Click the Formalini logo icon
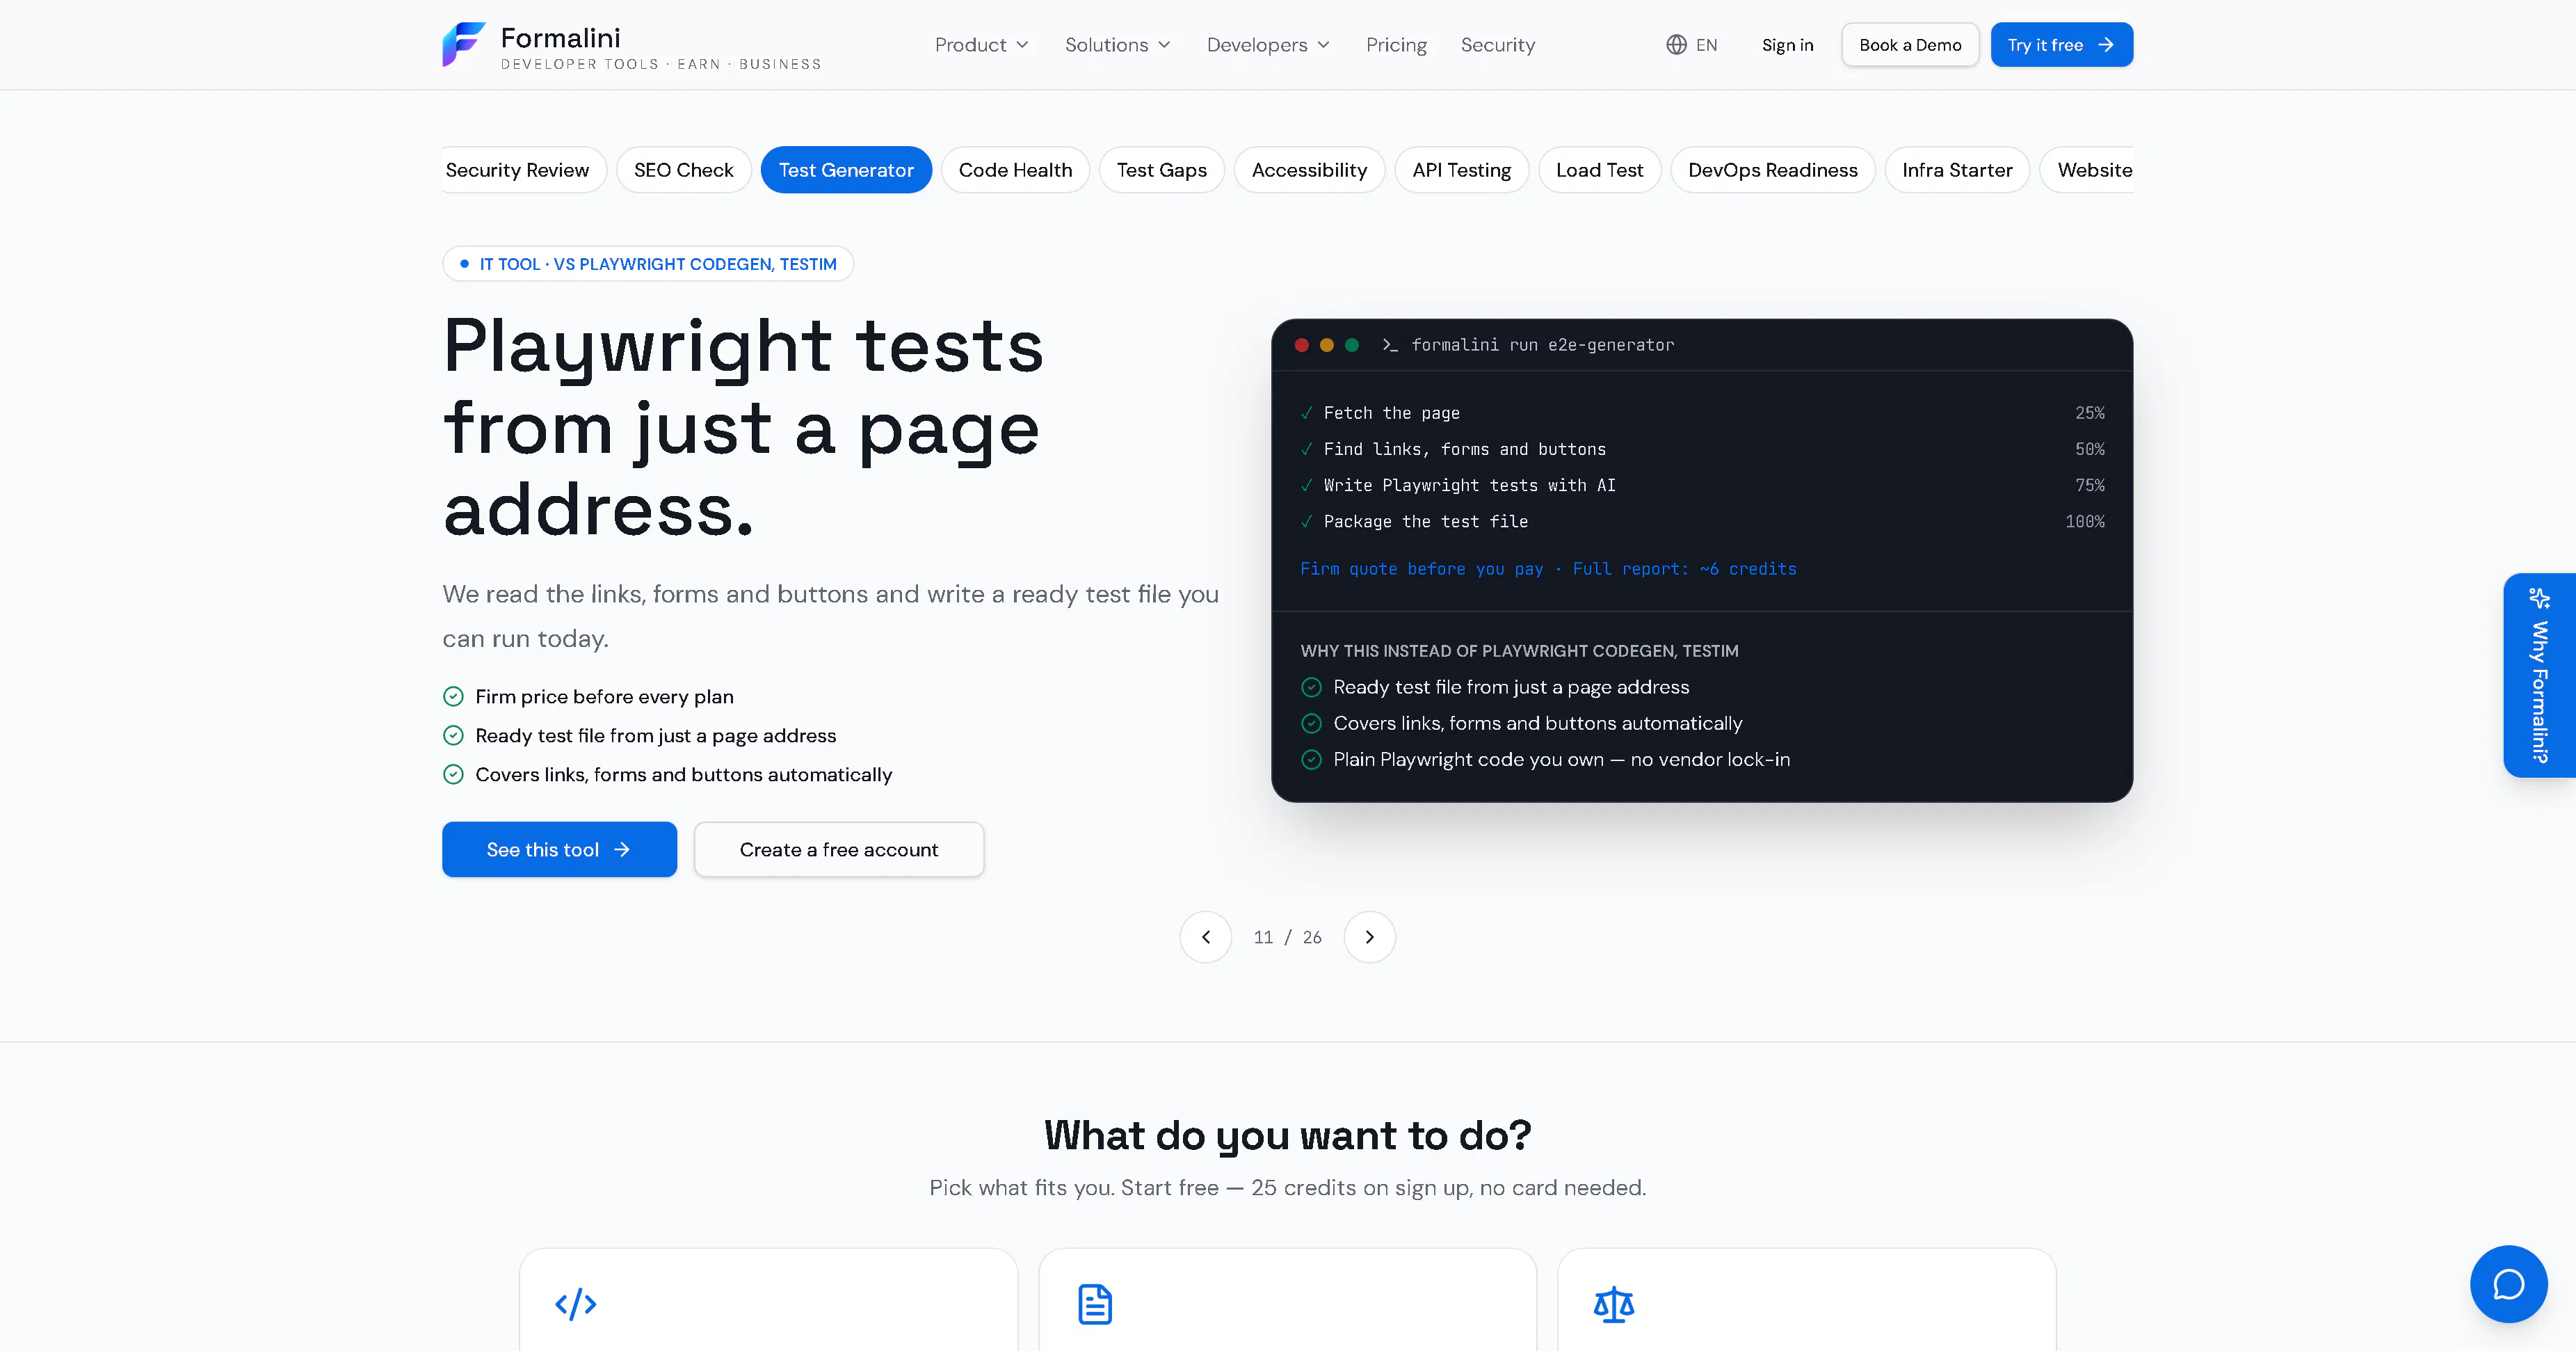The height and width of the screenshot is (1351, 2576). click(464, 45)
